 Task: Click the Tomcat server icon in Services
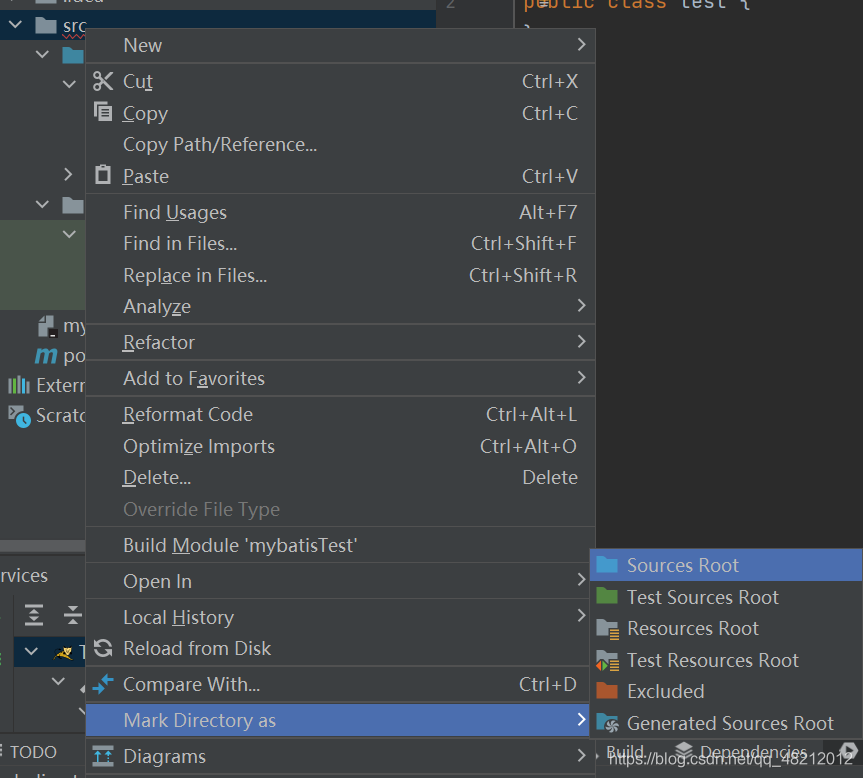click(x=64, y=653)
